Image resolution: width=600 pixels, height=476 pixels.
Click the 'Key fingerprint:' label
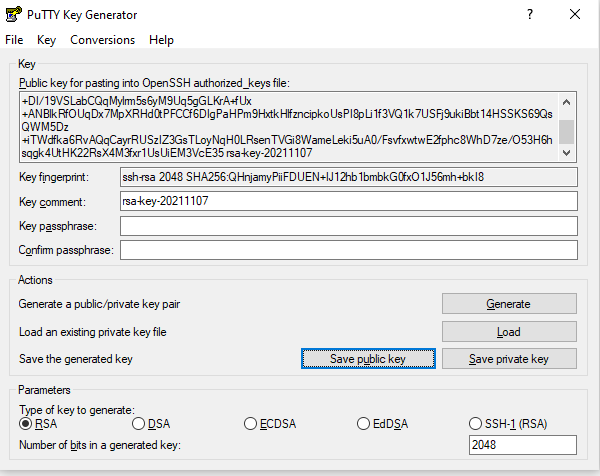click(54, 177)
